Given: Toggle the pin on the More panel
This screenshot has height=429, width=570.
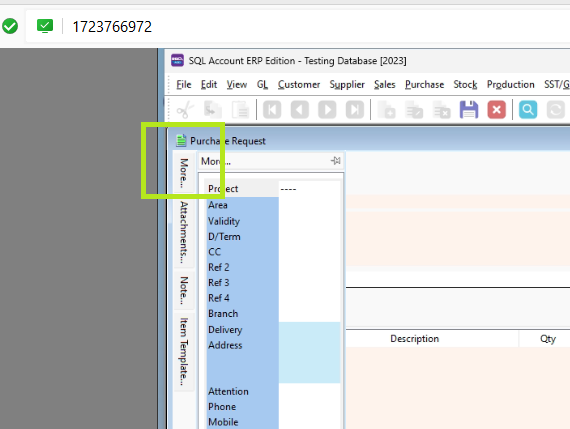Looking at the screenshot, I should (336, 161).
